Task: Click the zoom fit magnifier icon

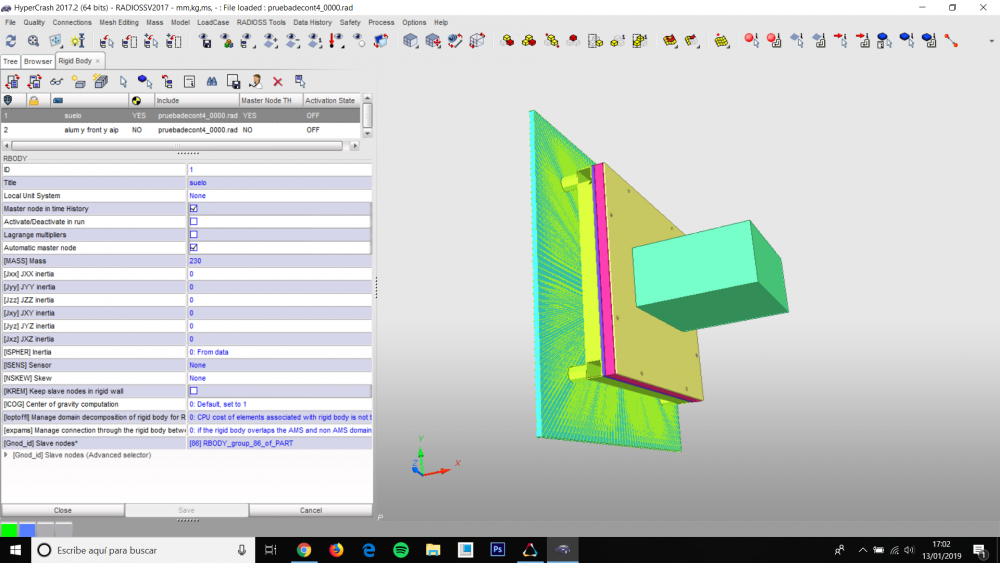Action: point(33,41)
